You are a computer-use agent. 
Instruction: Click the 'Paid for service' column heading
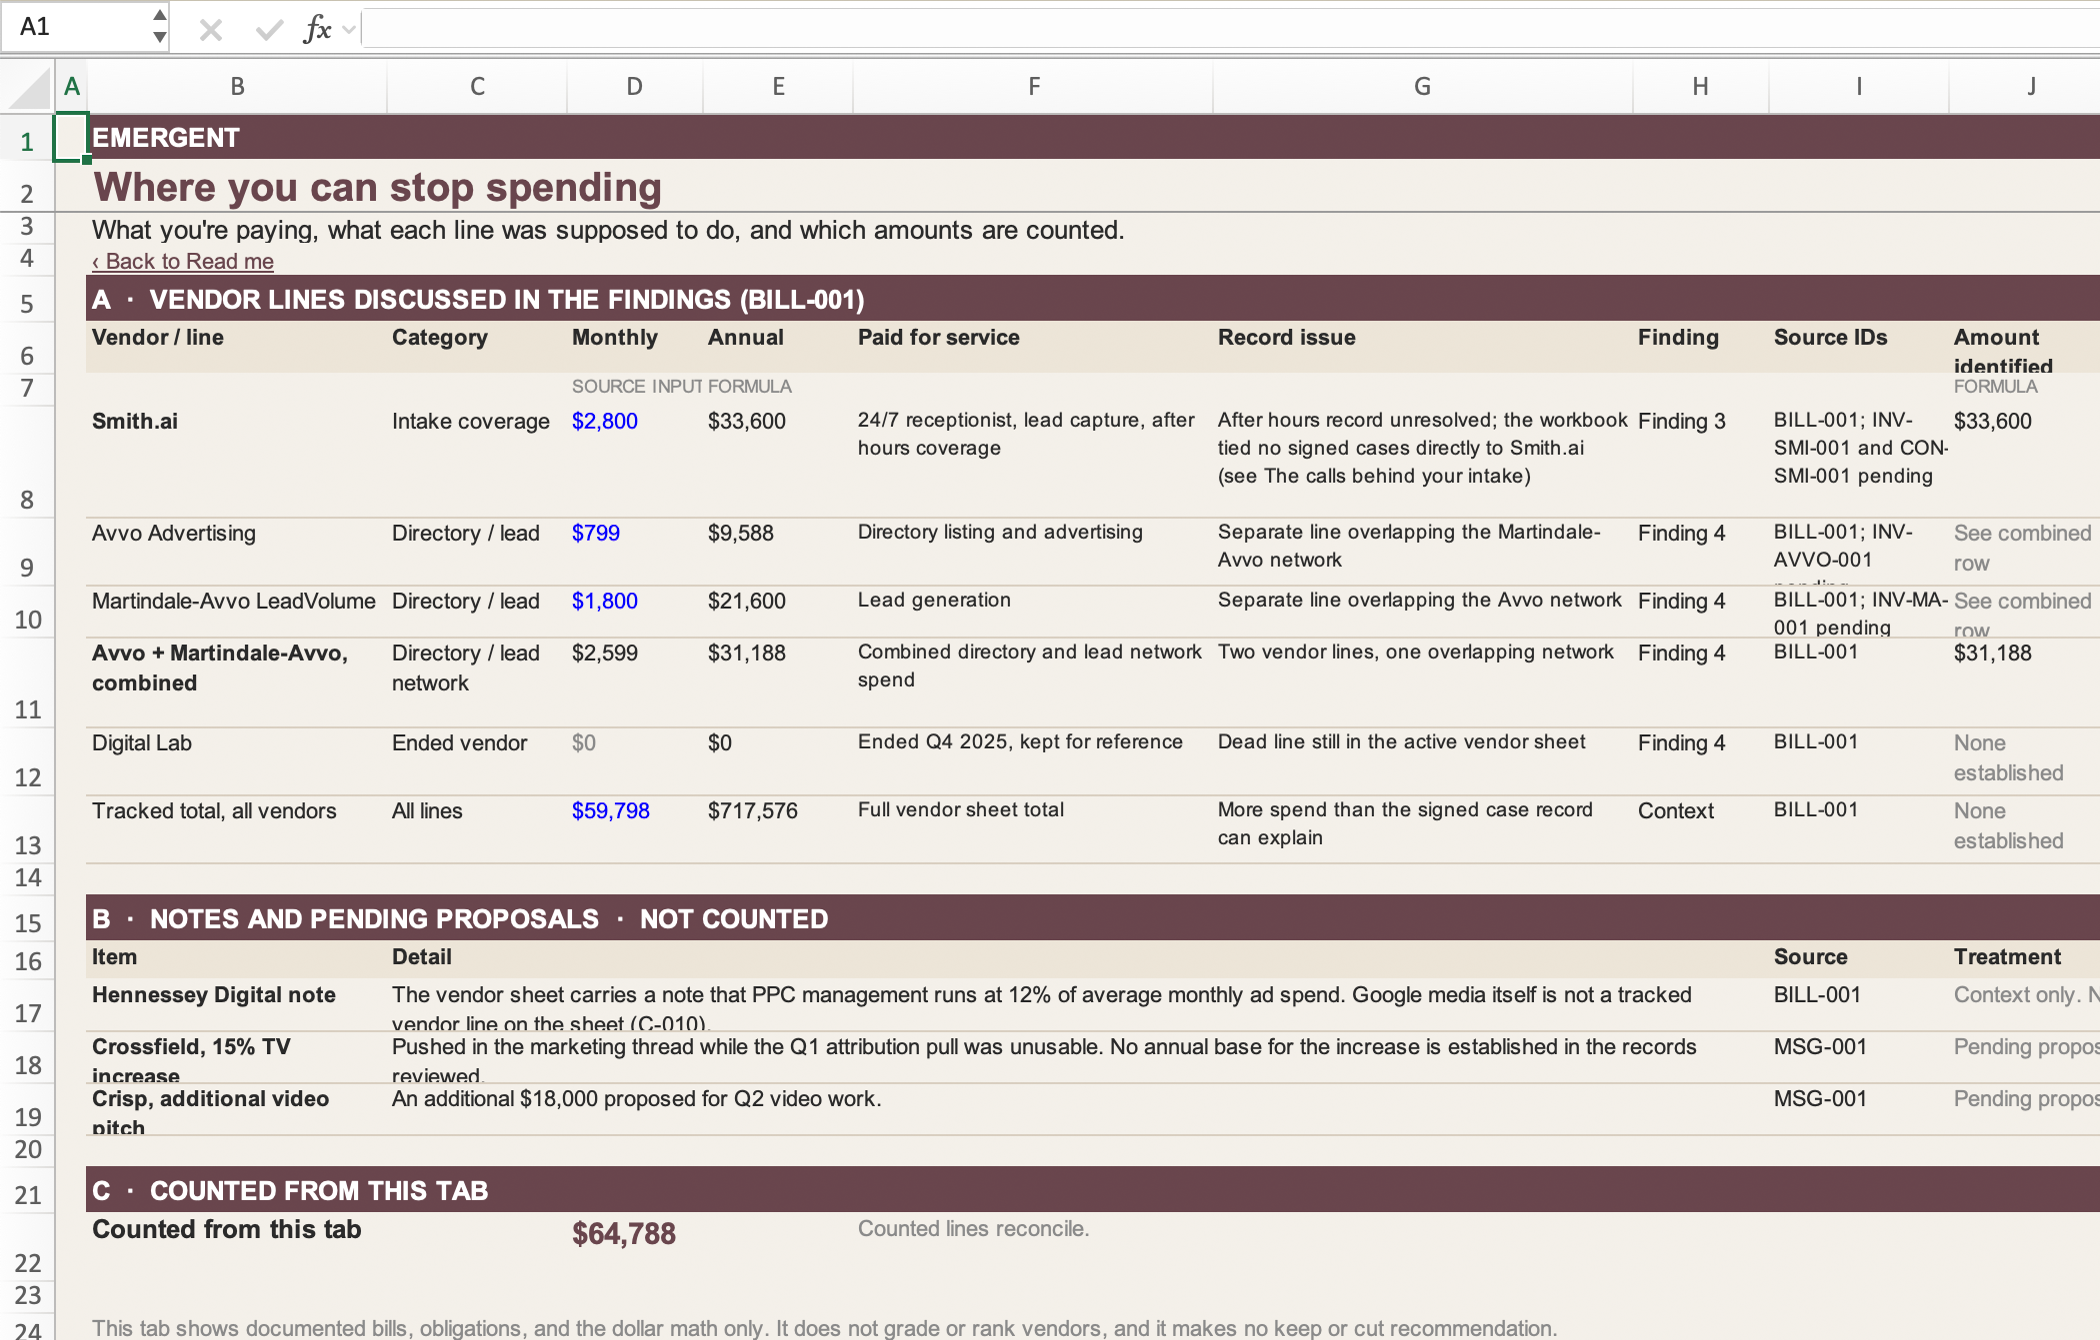point(938,337)
